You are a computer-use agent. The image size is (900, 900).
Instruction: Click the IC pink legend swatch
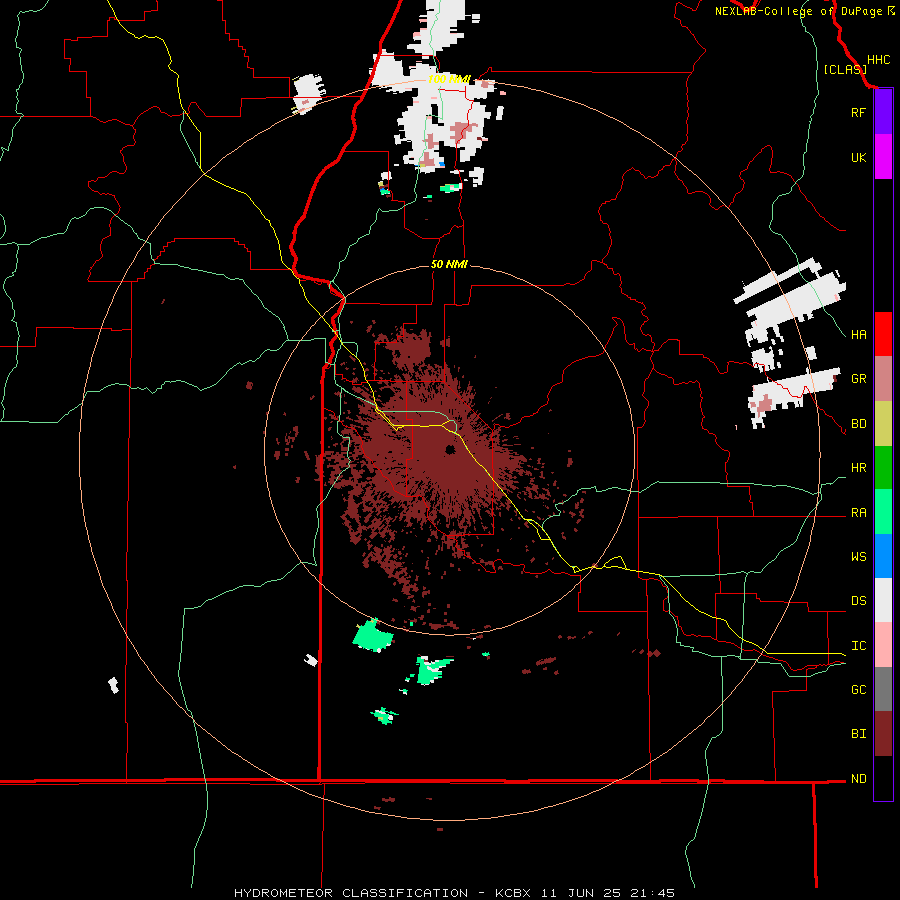883,645
